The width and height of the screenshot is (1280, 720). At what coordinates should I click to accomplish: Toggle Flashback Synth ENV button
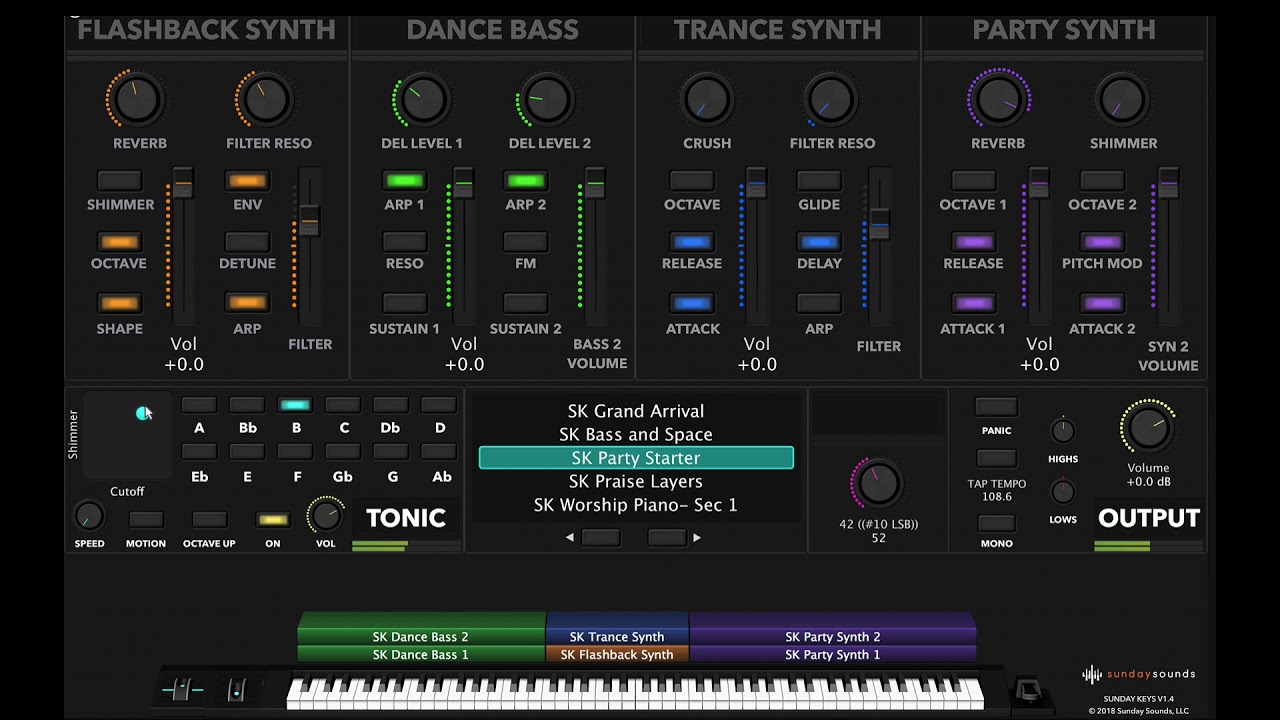point(246,181)
